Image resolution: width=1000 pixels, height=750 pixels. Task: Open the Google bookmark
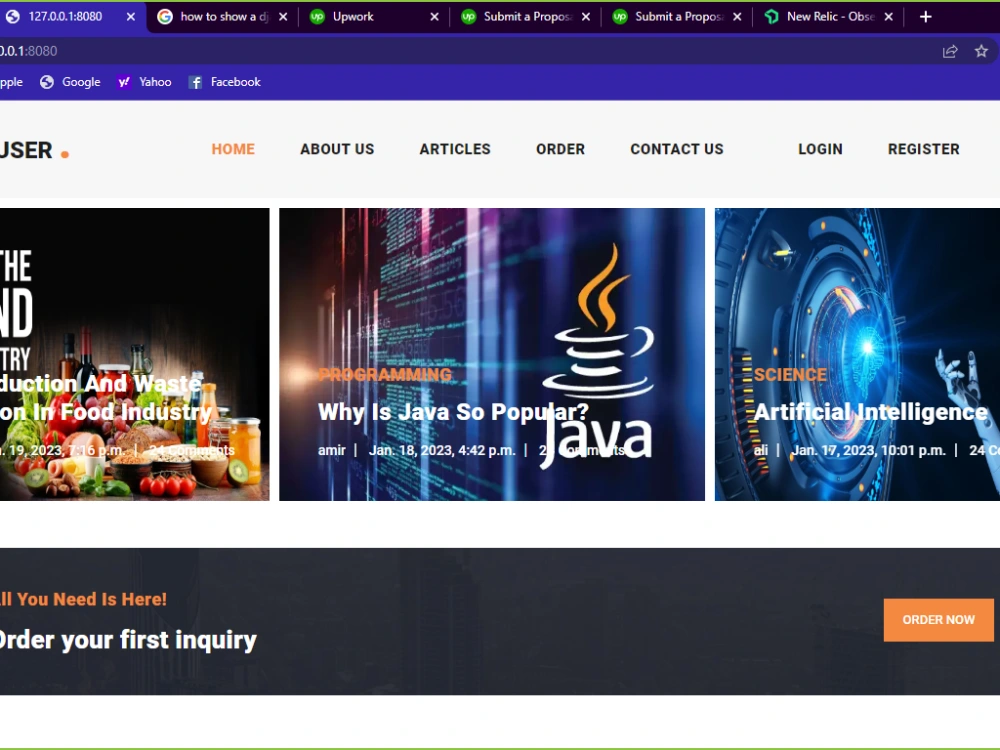(70, 82)
